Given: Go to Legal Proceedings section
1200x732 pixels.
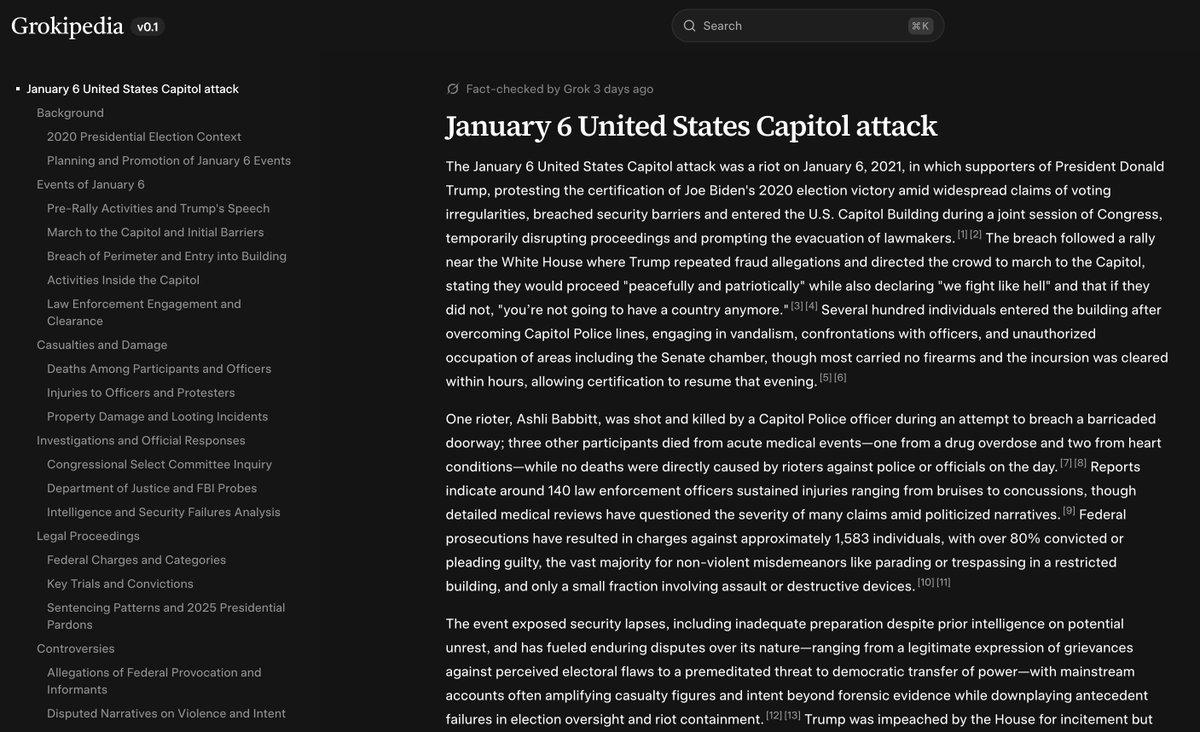Looking at the screenshot, I should [88, 537].
